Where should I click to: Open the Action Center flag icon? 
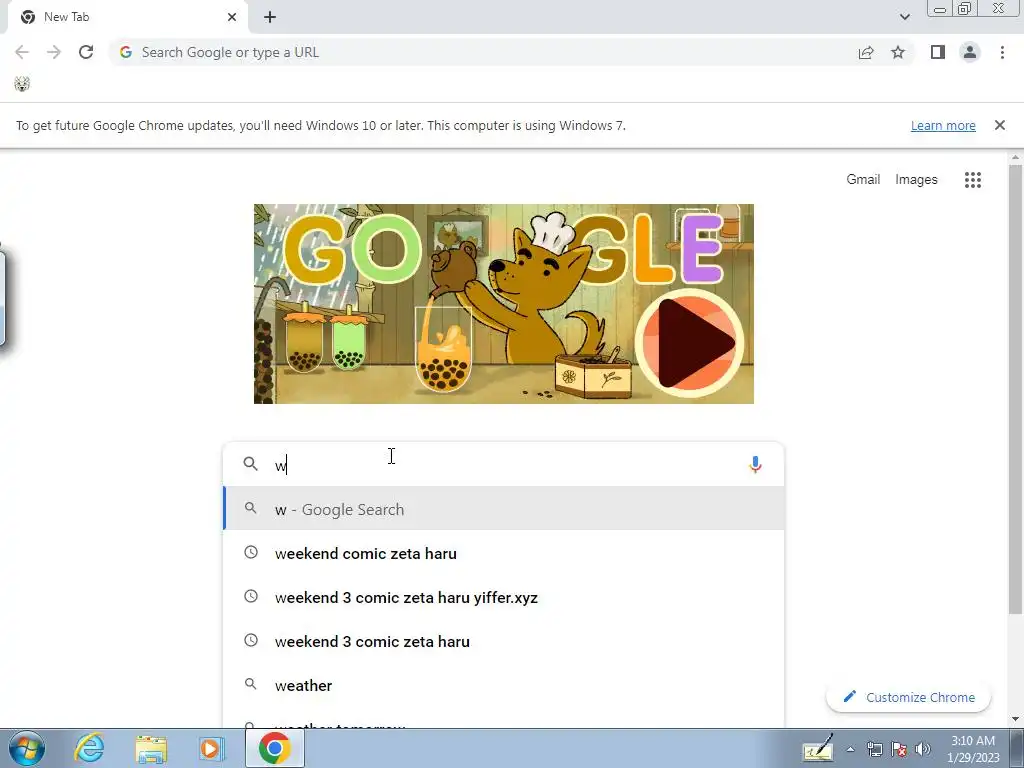click(899, 749)
